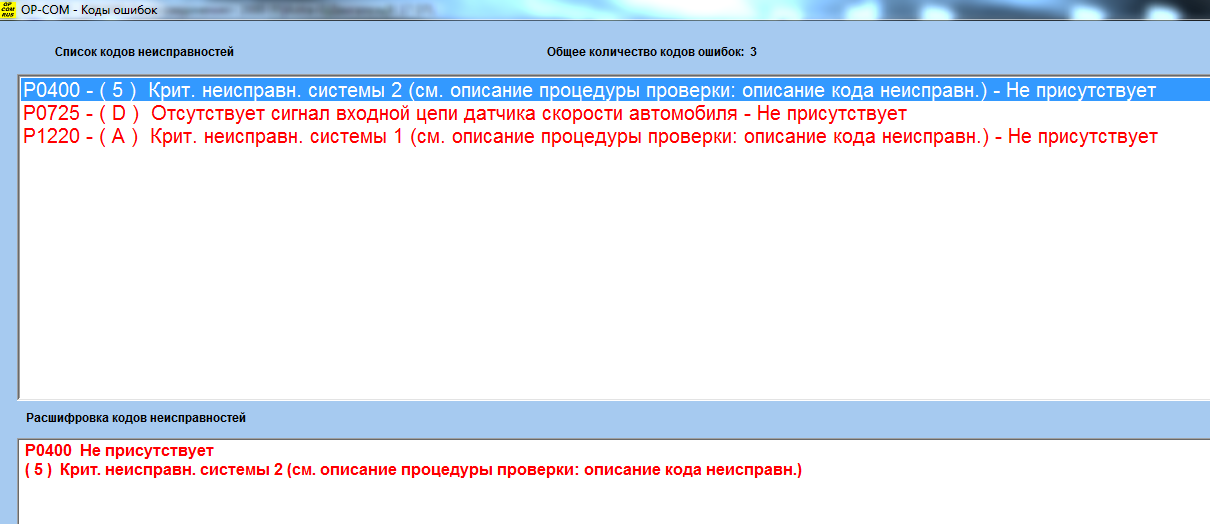This screenshot has height=524, width=1210.
Task: Click the '( A )' symptom marker in P1220 row
Action: 119,137
